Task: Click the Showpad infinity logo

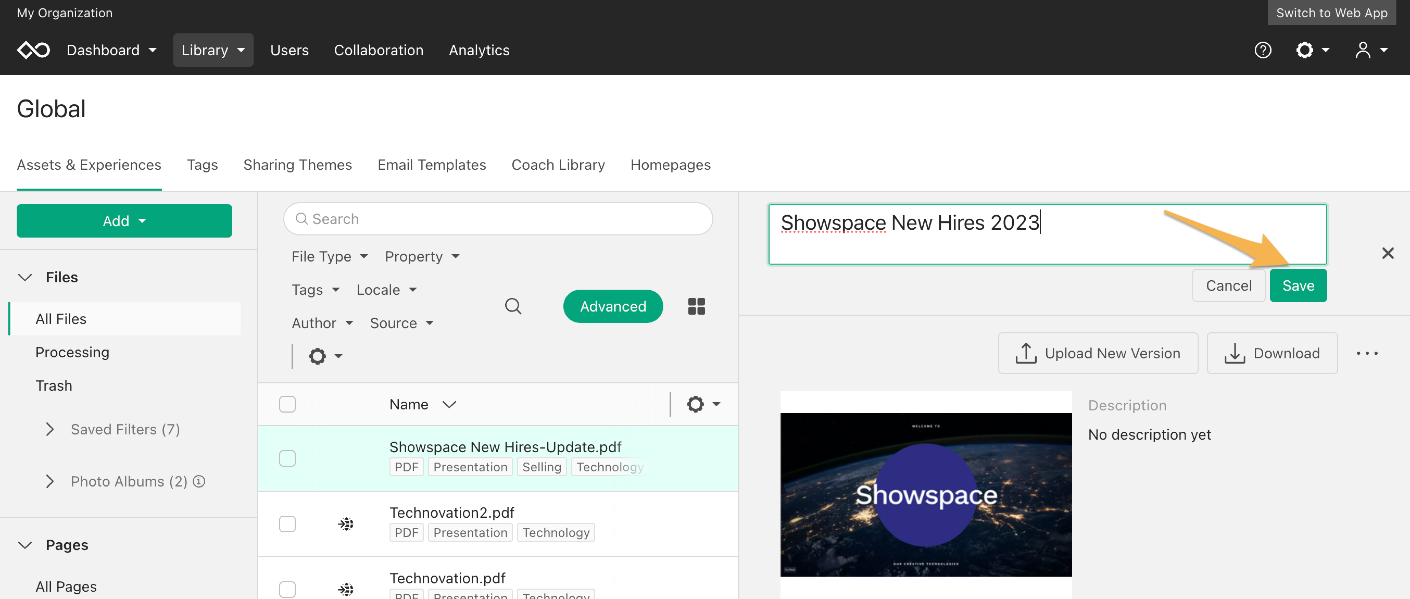Action: (x=33, y=50)
